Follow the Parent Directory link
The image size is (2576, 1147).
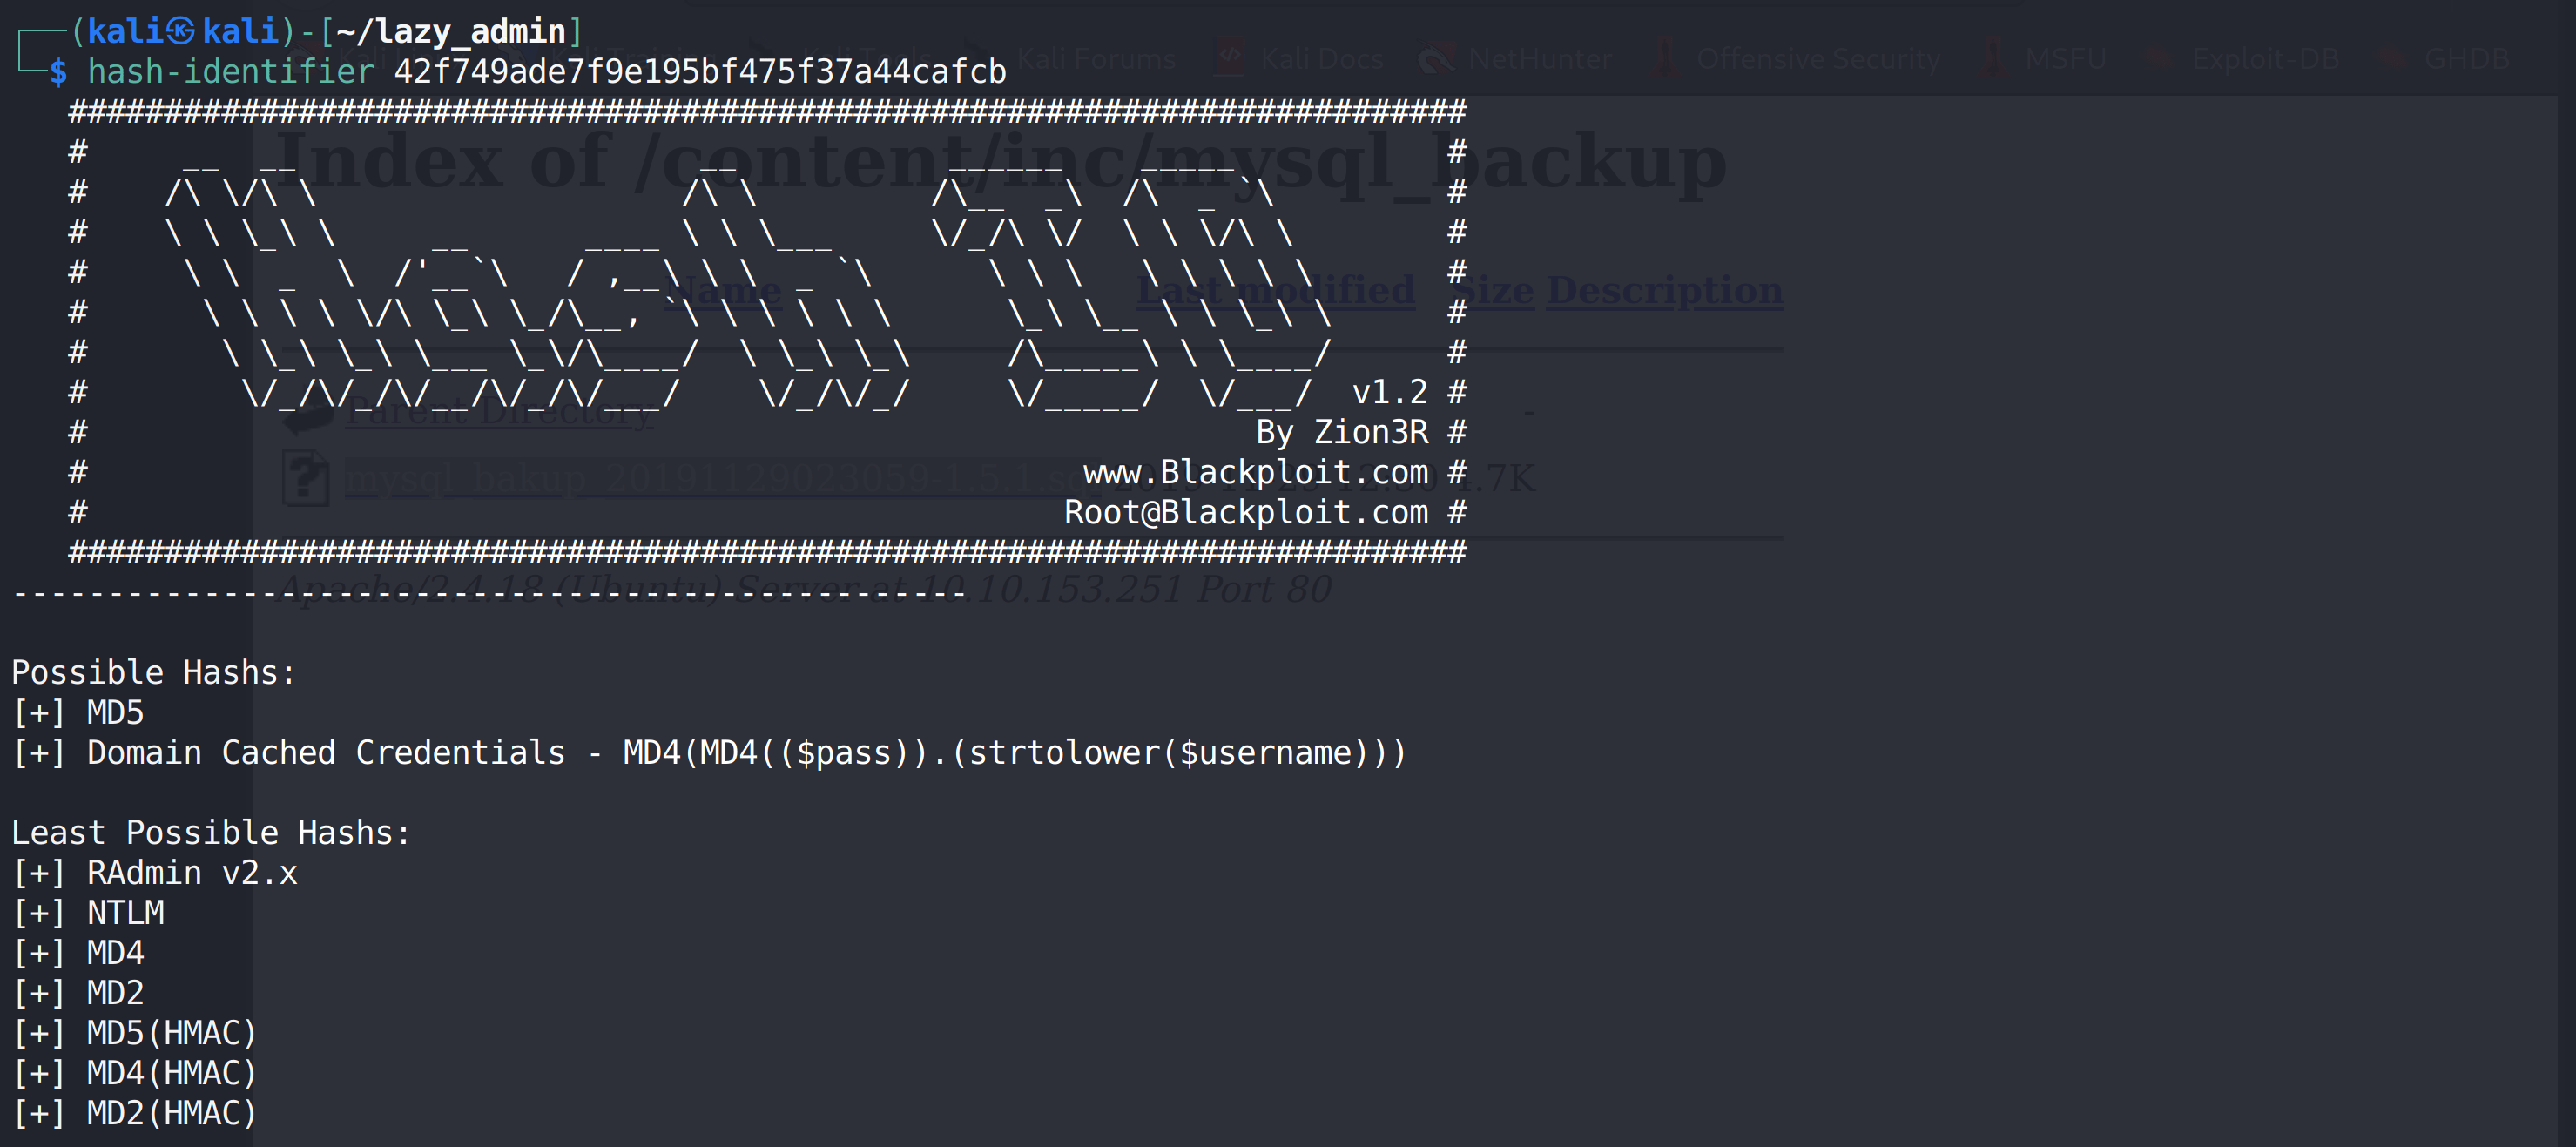[x=500, y=412]
